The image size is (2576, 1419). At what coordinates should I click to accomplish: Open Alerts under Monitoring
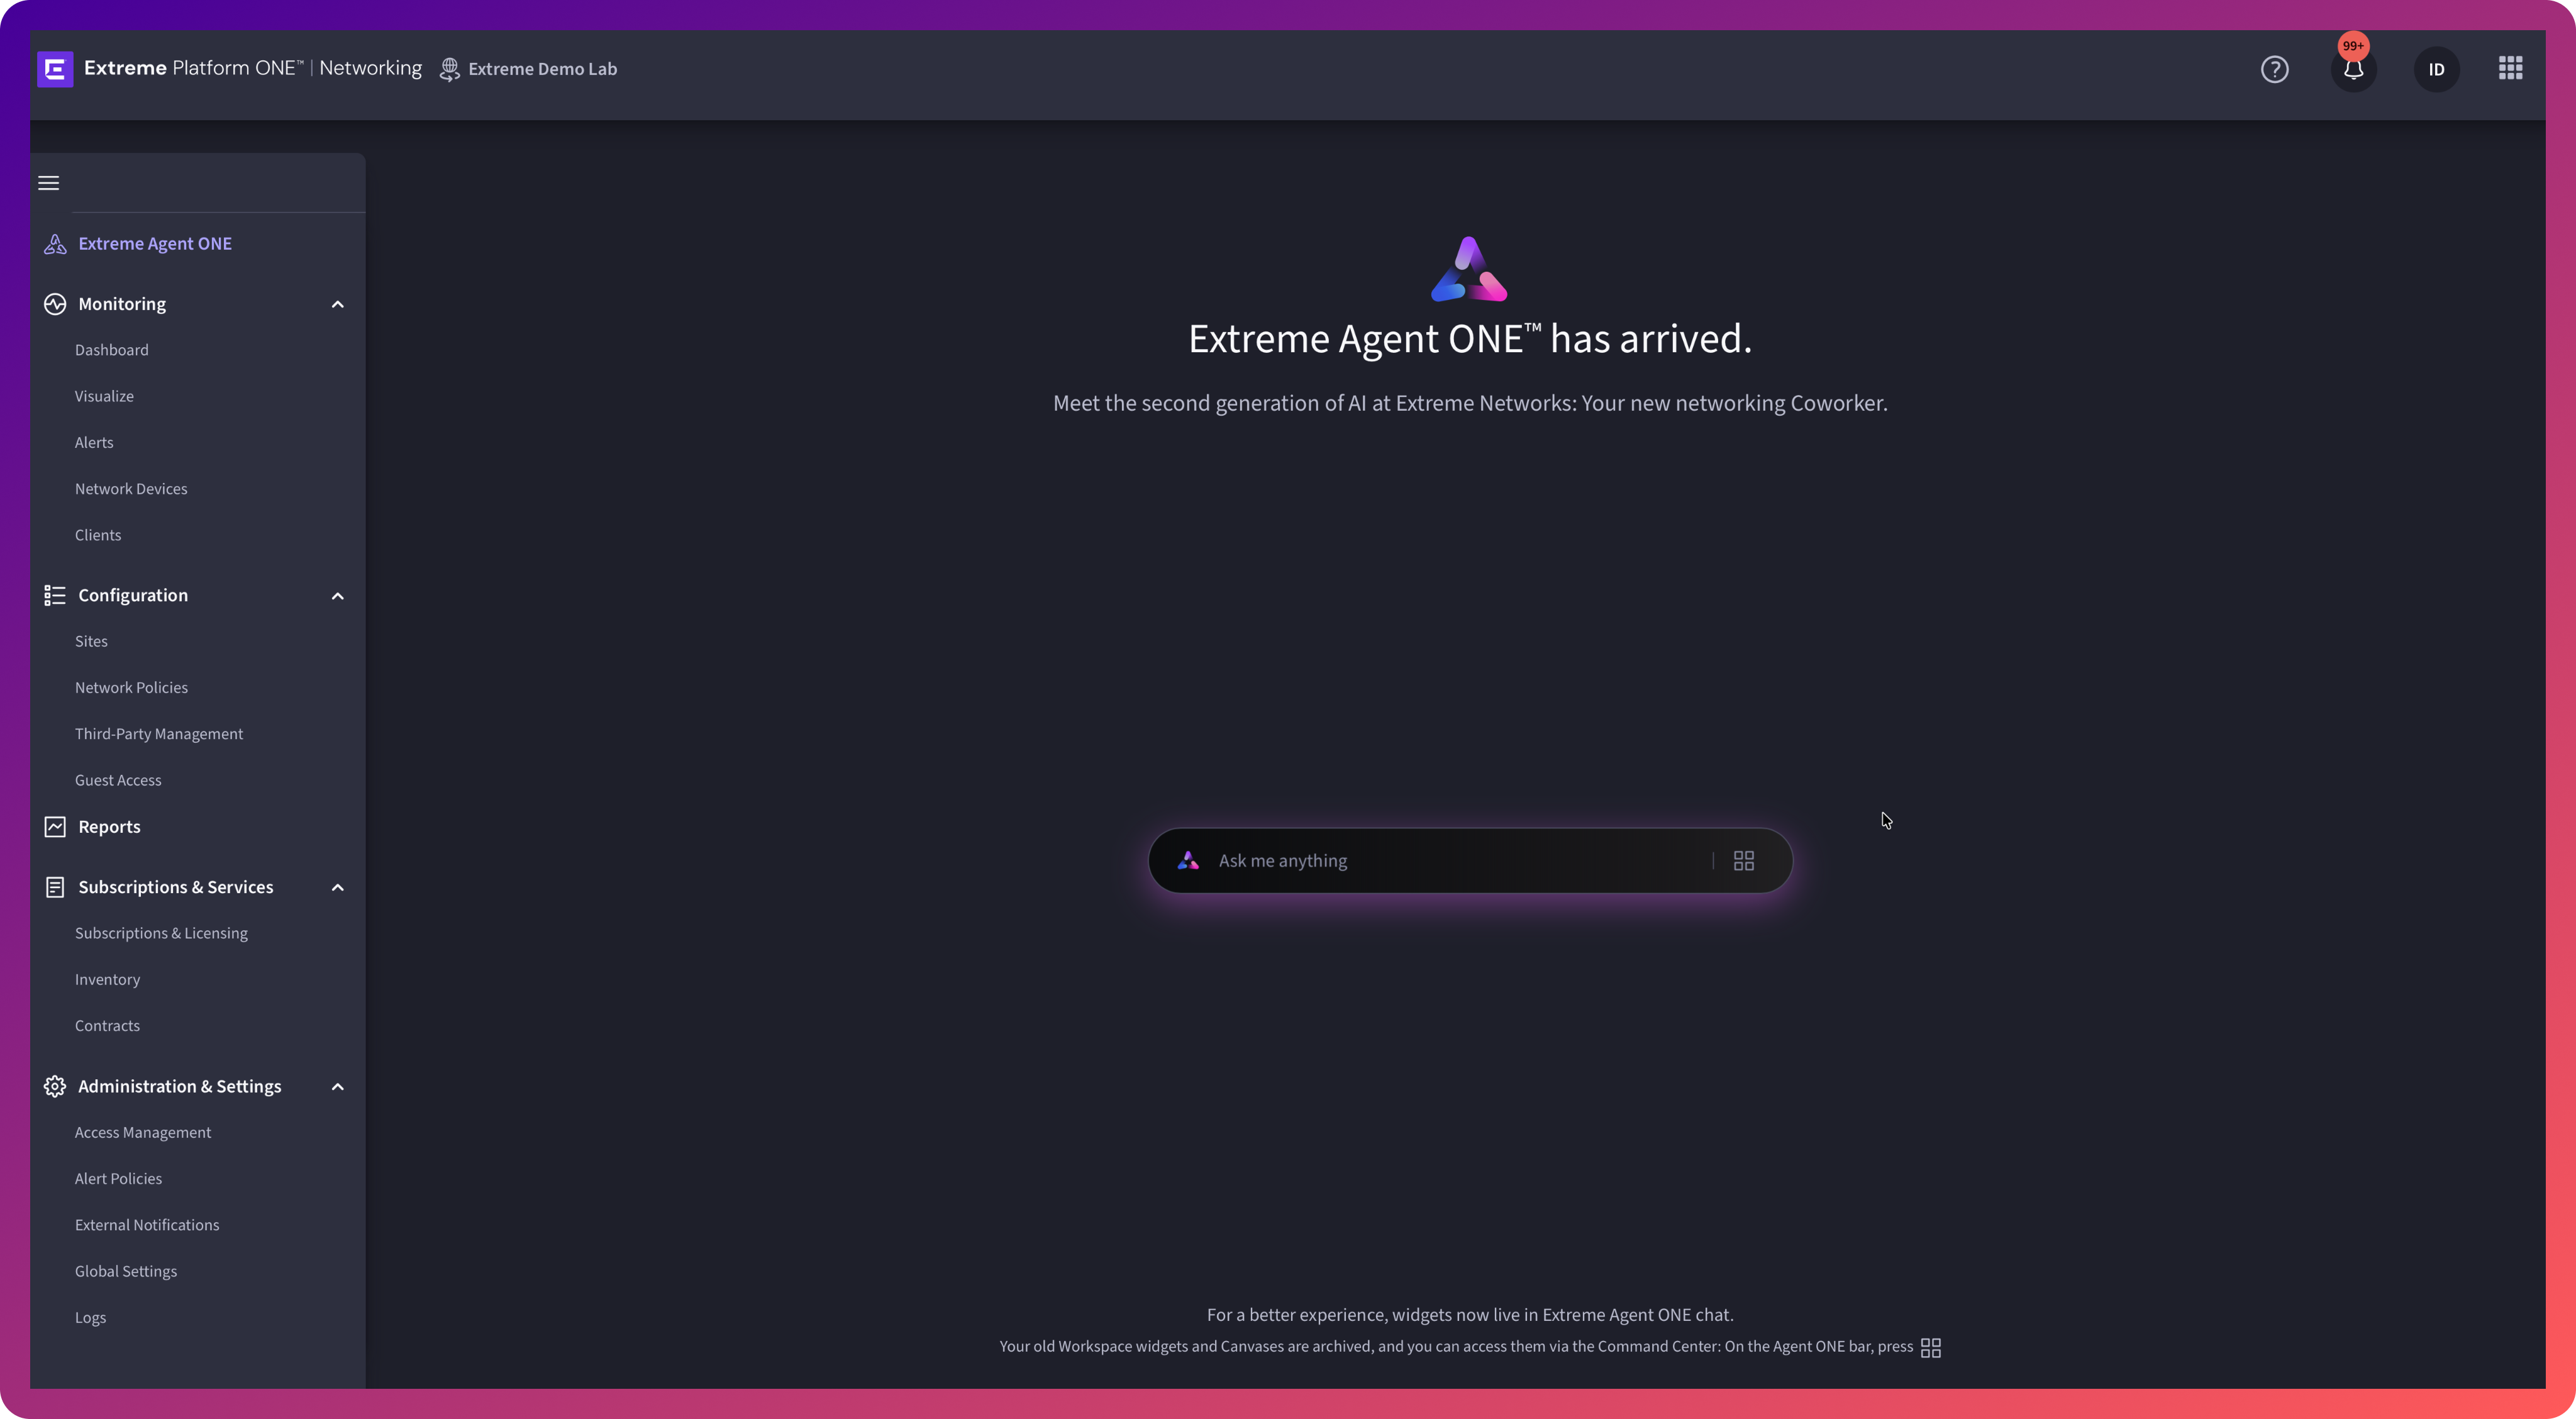(x=94, y=443)
